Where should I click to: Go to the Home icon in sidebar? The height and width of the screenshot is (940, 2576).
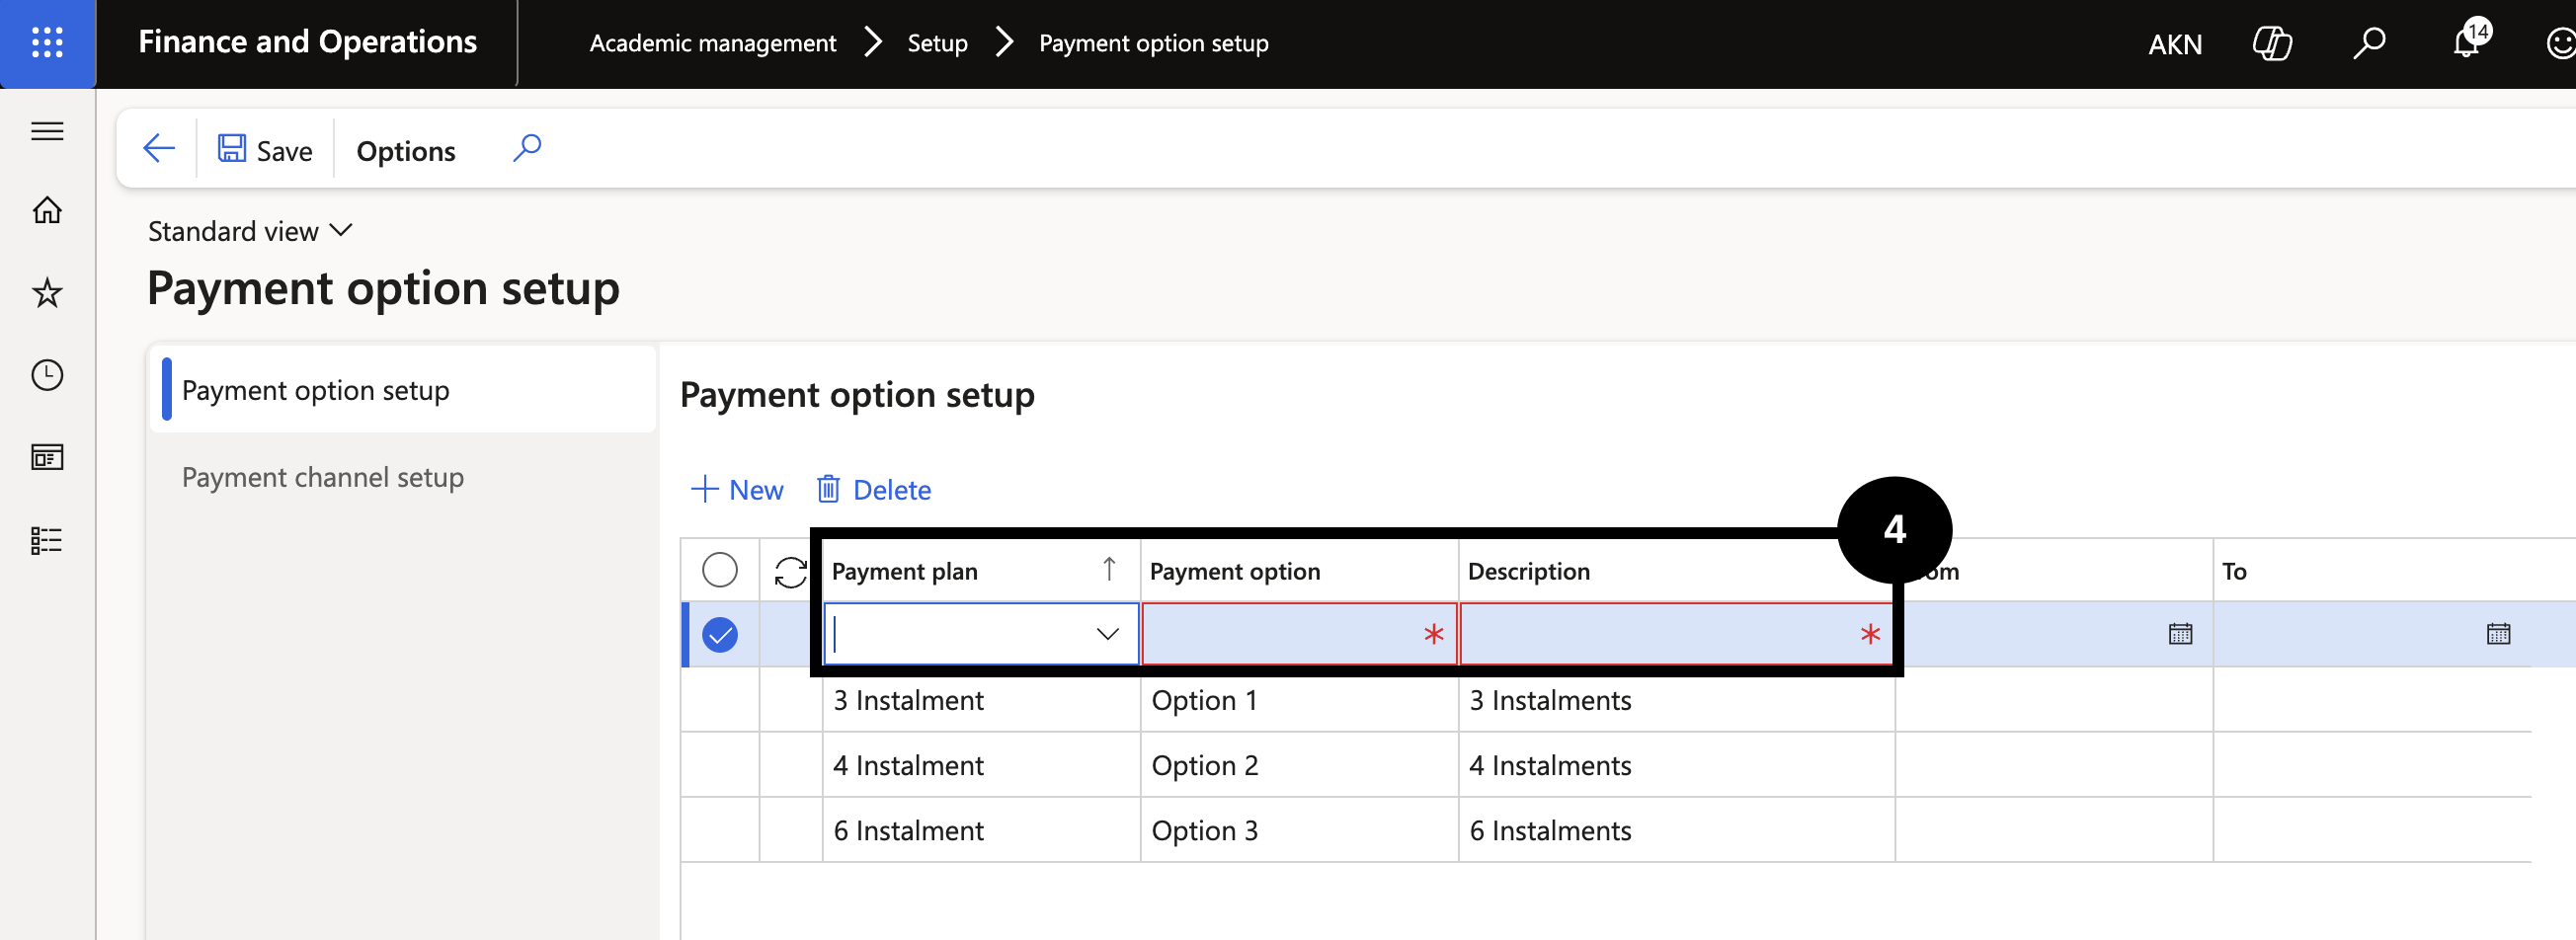coord(47,210)
